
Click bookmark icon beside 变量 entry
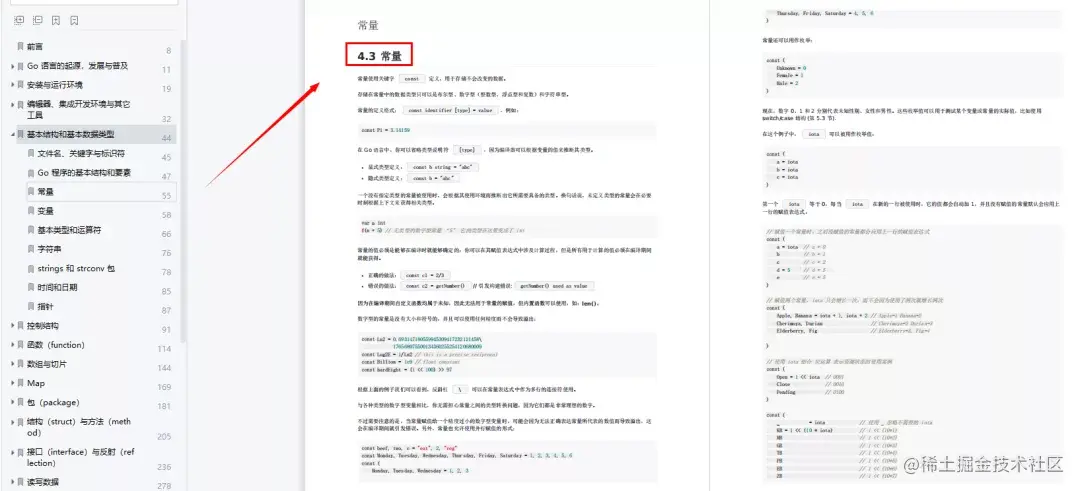click(x=31, y=211)
